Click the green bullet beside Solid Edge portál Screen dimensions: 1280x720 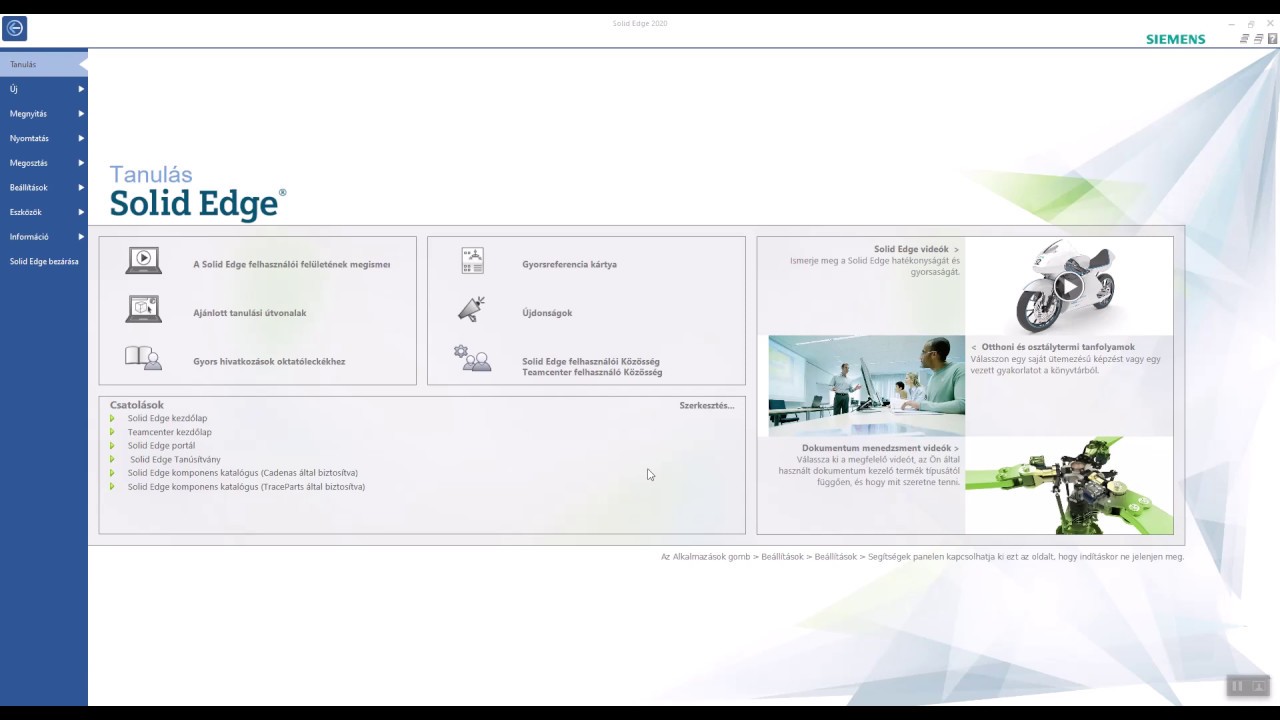(x=113, y=446)
